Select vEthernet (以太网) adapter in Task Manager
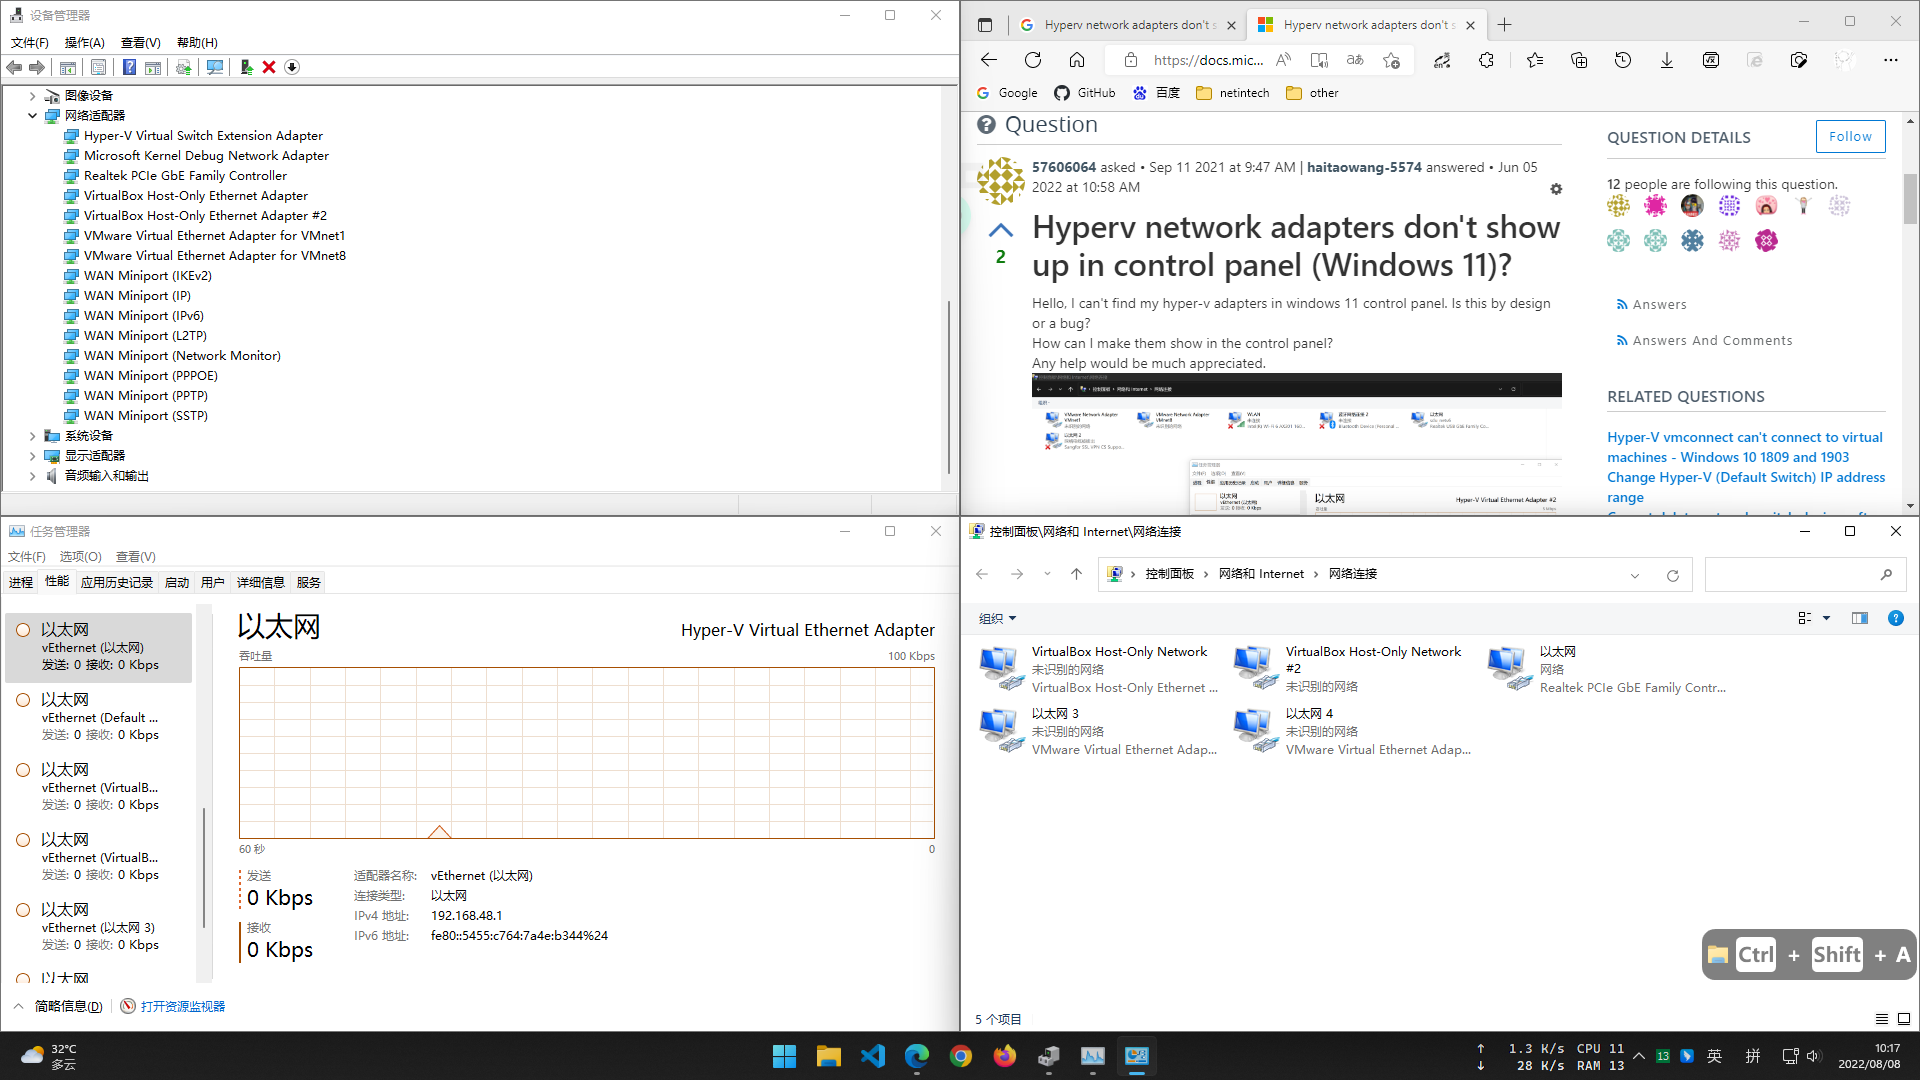 click(x=99, y=647)
